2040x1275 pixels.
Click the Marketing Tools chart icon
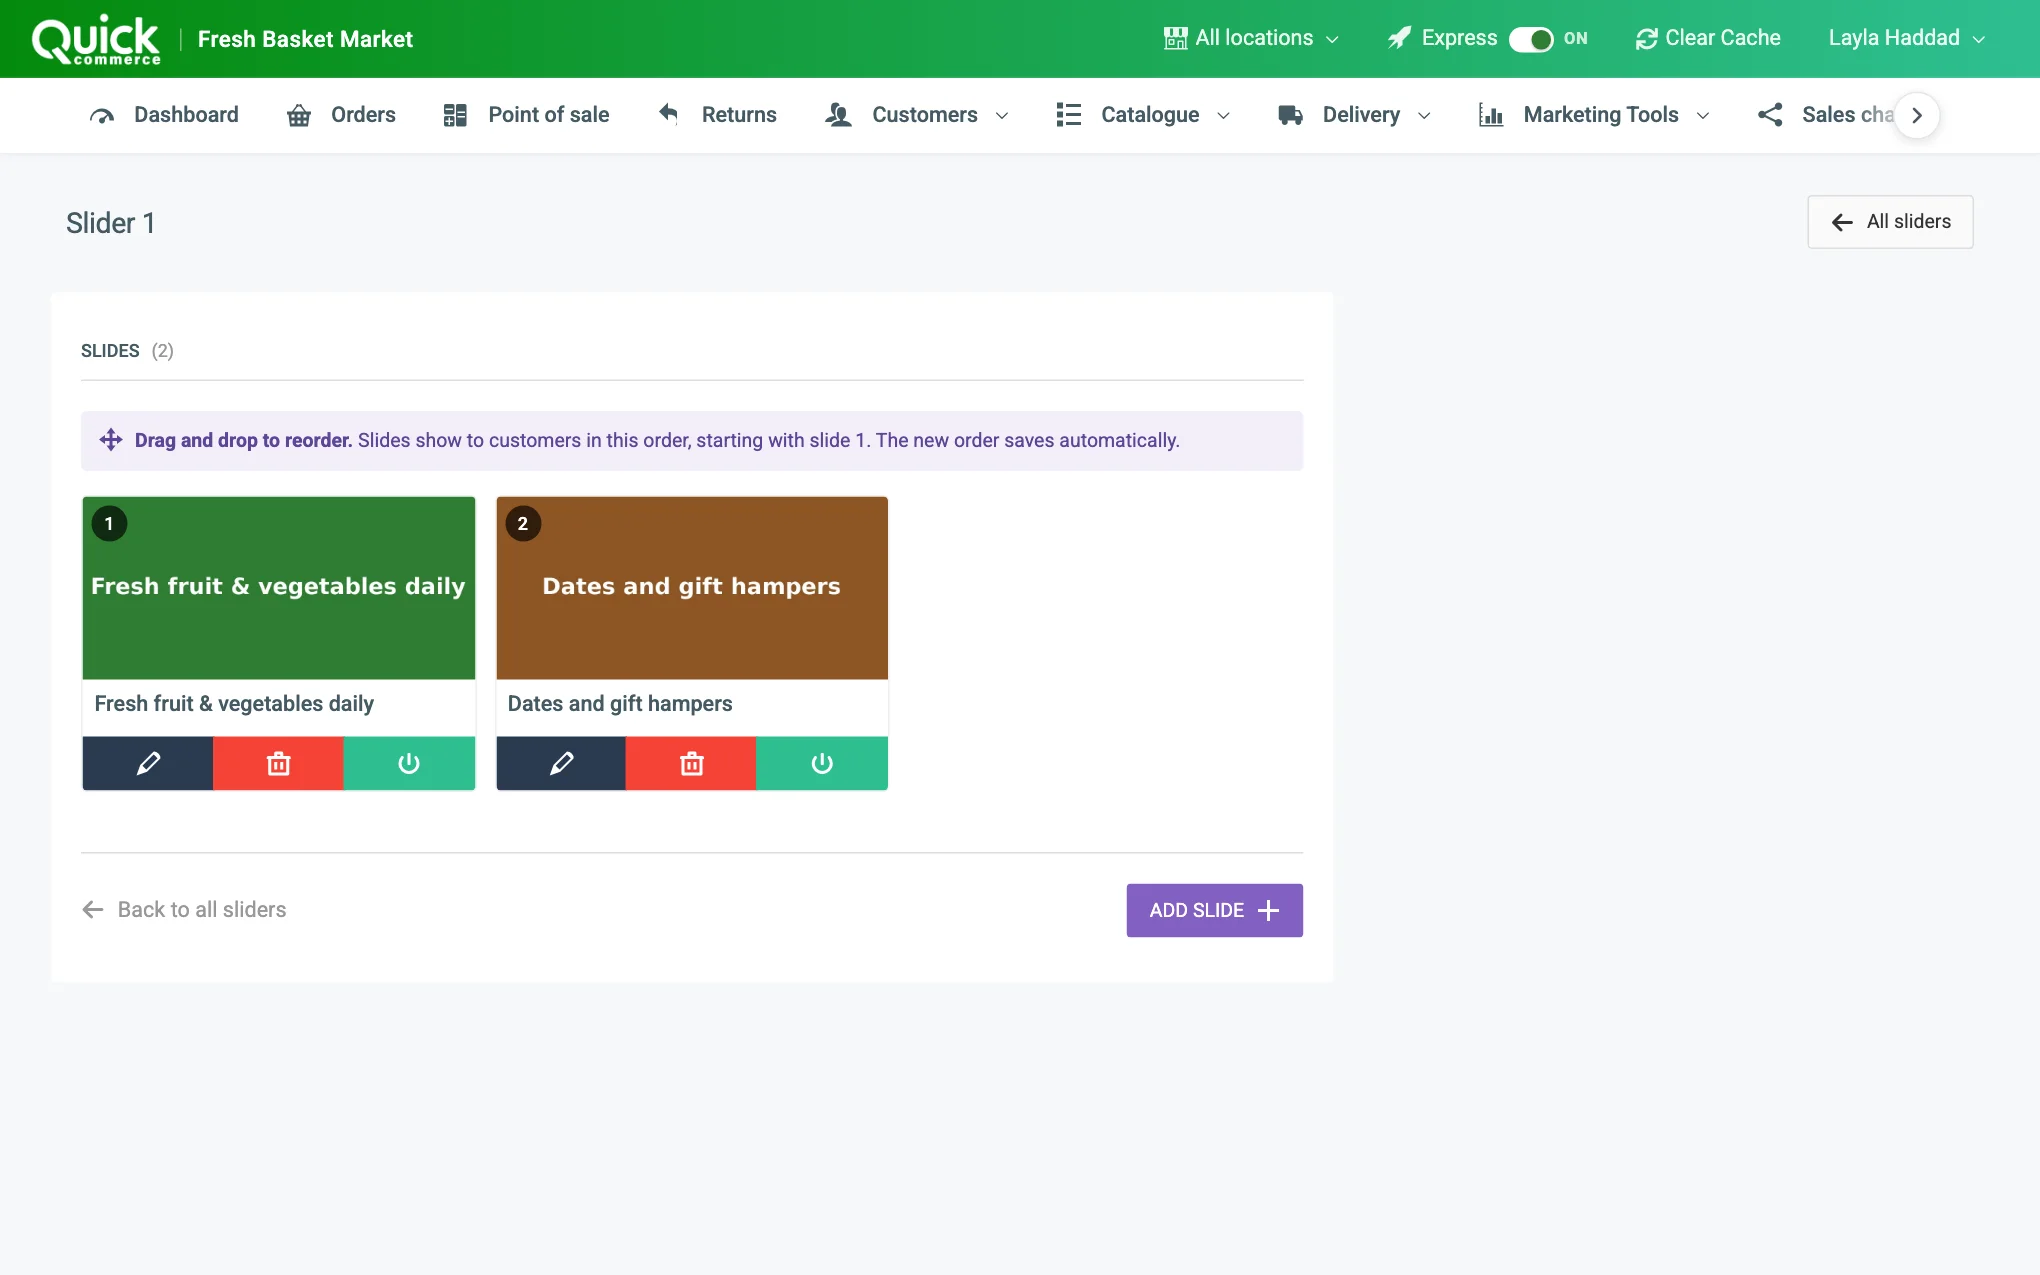(x=1491, y=115)
